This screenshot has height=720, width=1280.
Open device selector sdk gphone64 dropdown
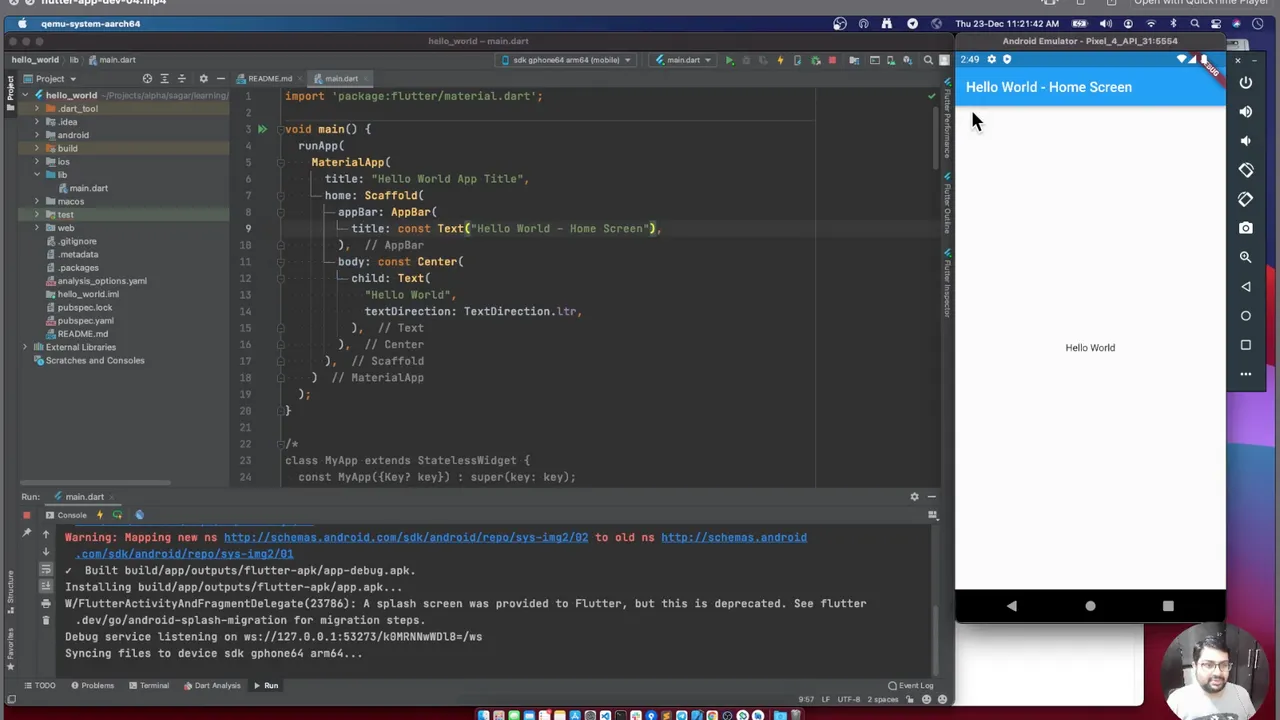point(568,60)
